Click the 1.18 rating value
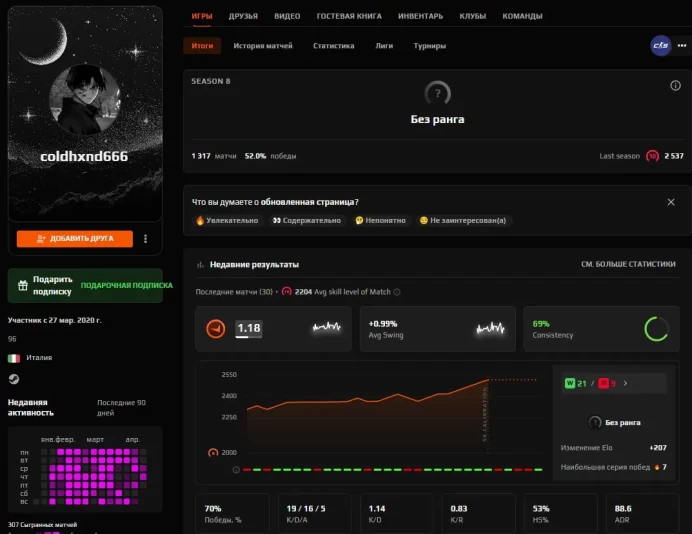Screen dimensions: 692x534 [249, 328]
